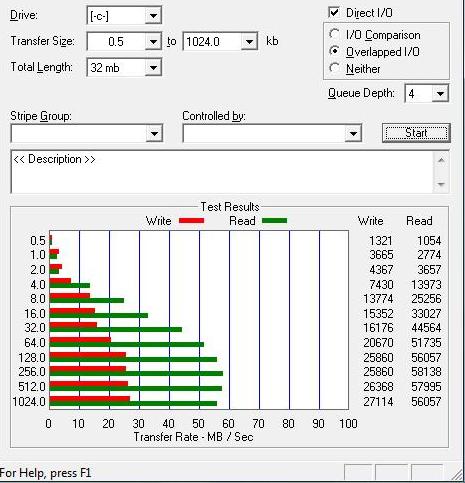Screen dimensions: 465x483
Task: Click the 128.0 transfer size row label
Action: click(x=32, y=358)
